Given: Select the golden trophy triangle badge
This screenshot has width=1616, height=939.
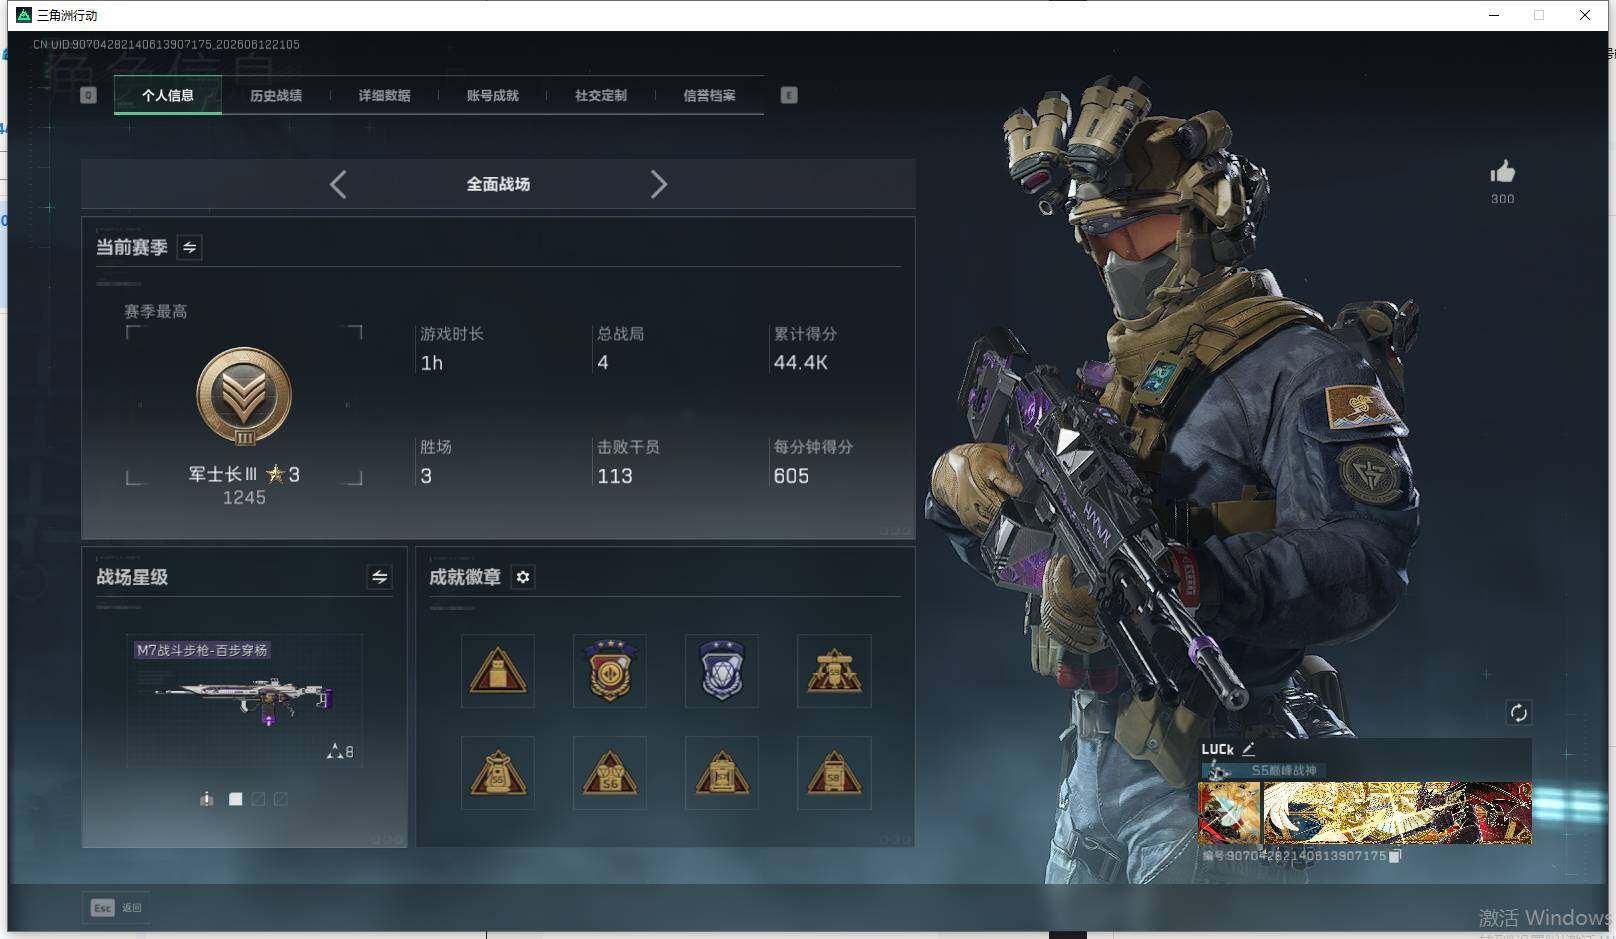Looking at the screenshot, I should 834,671.
